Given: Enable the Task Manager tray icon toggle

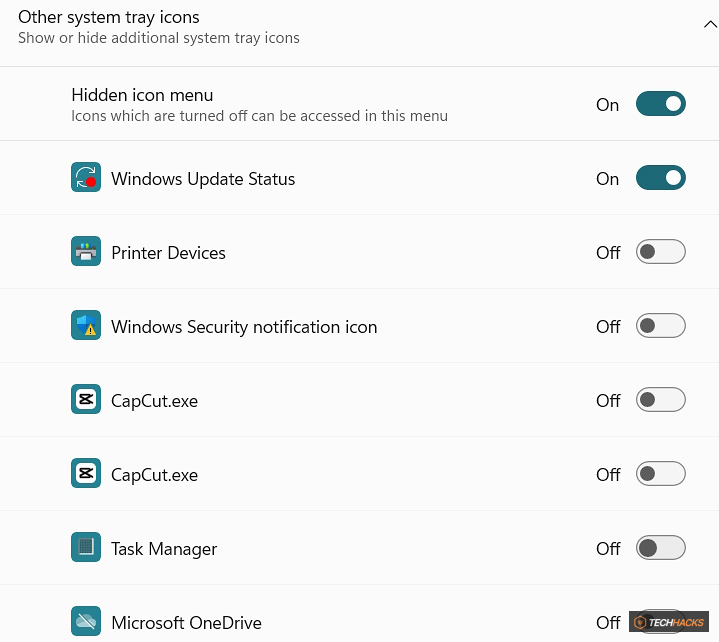Looking at the screenshot, I should click(x=660, y=548).
